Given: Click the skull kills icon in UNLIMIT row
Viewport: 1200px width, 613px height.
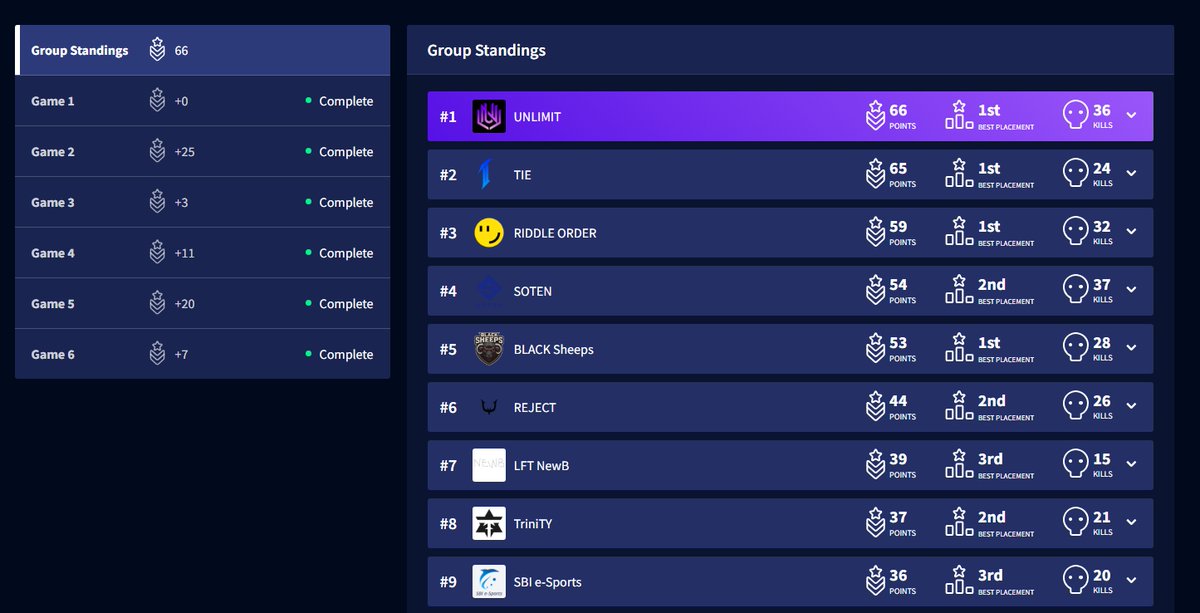Looking at the screenshot, I should [1075, 116].
